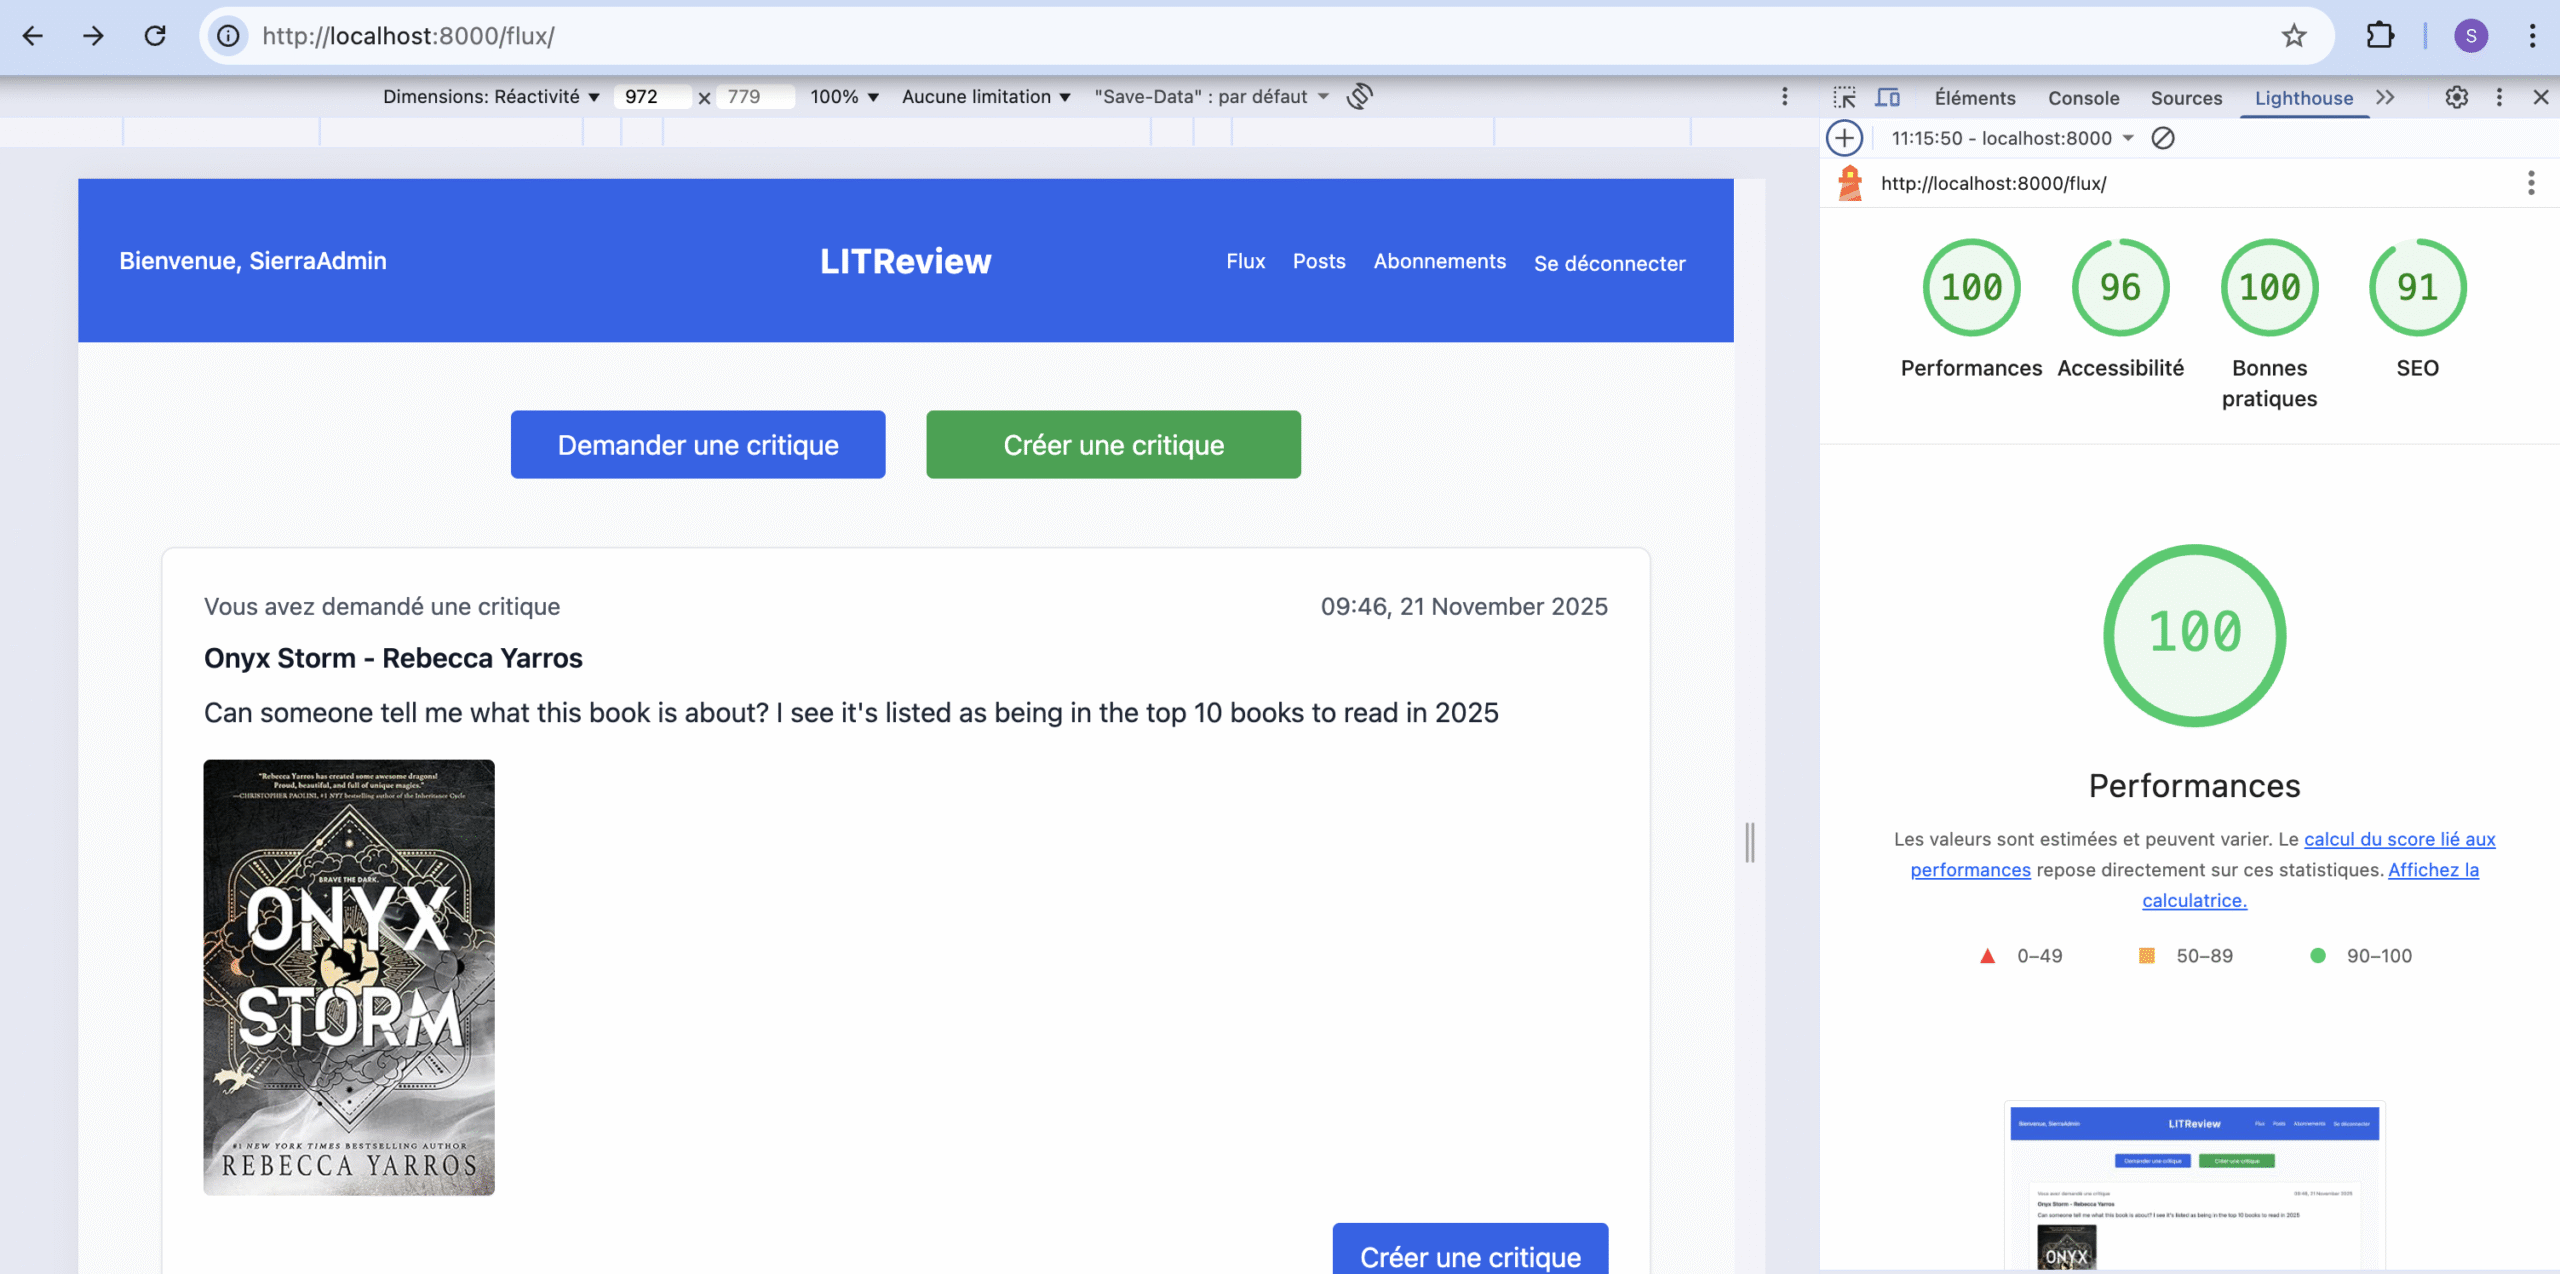Select the inspect element picker icon
This screenshot has height=1274, width=2560.
pos(1844,97)
